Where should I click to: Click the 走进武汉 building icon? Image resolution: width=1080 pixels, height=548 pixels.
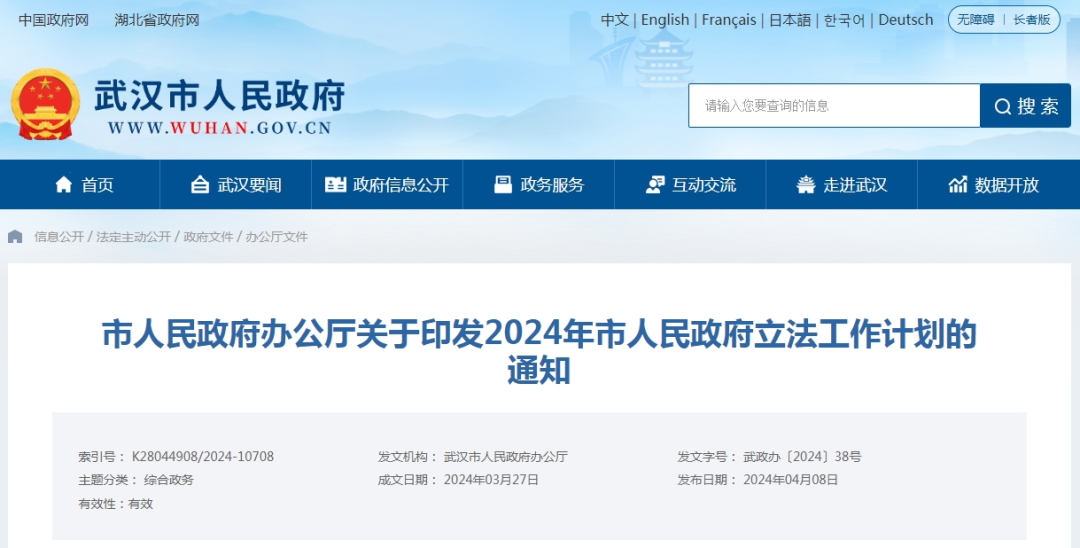[x=806, y=185]
